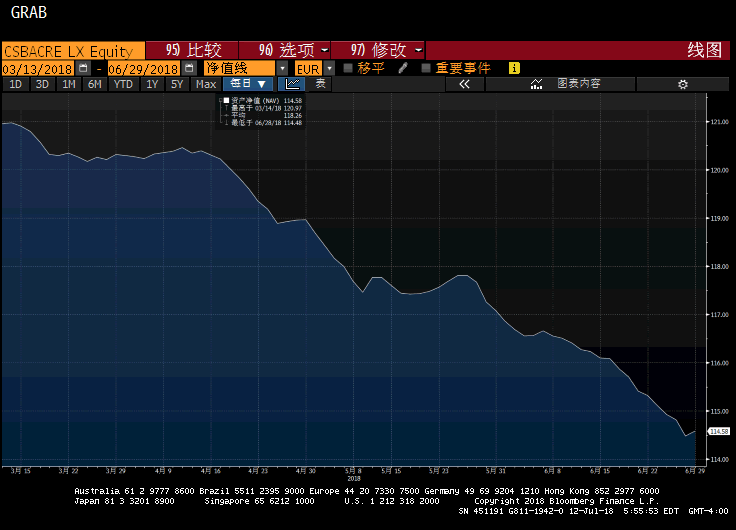Open the 96 选项 menu
This screenshot has height=530, width=736.
point(294,50)
